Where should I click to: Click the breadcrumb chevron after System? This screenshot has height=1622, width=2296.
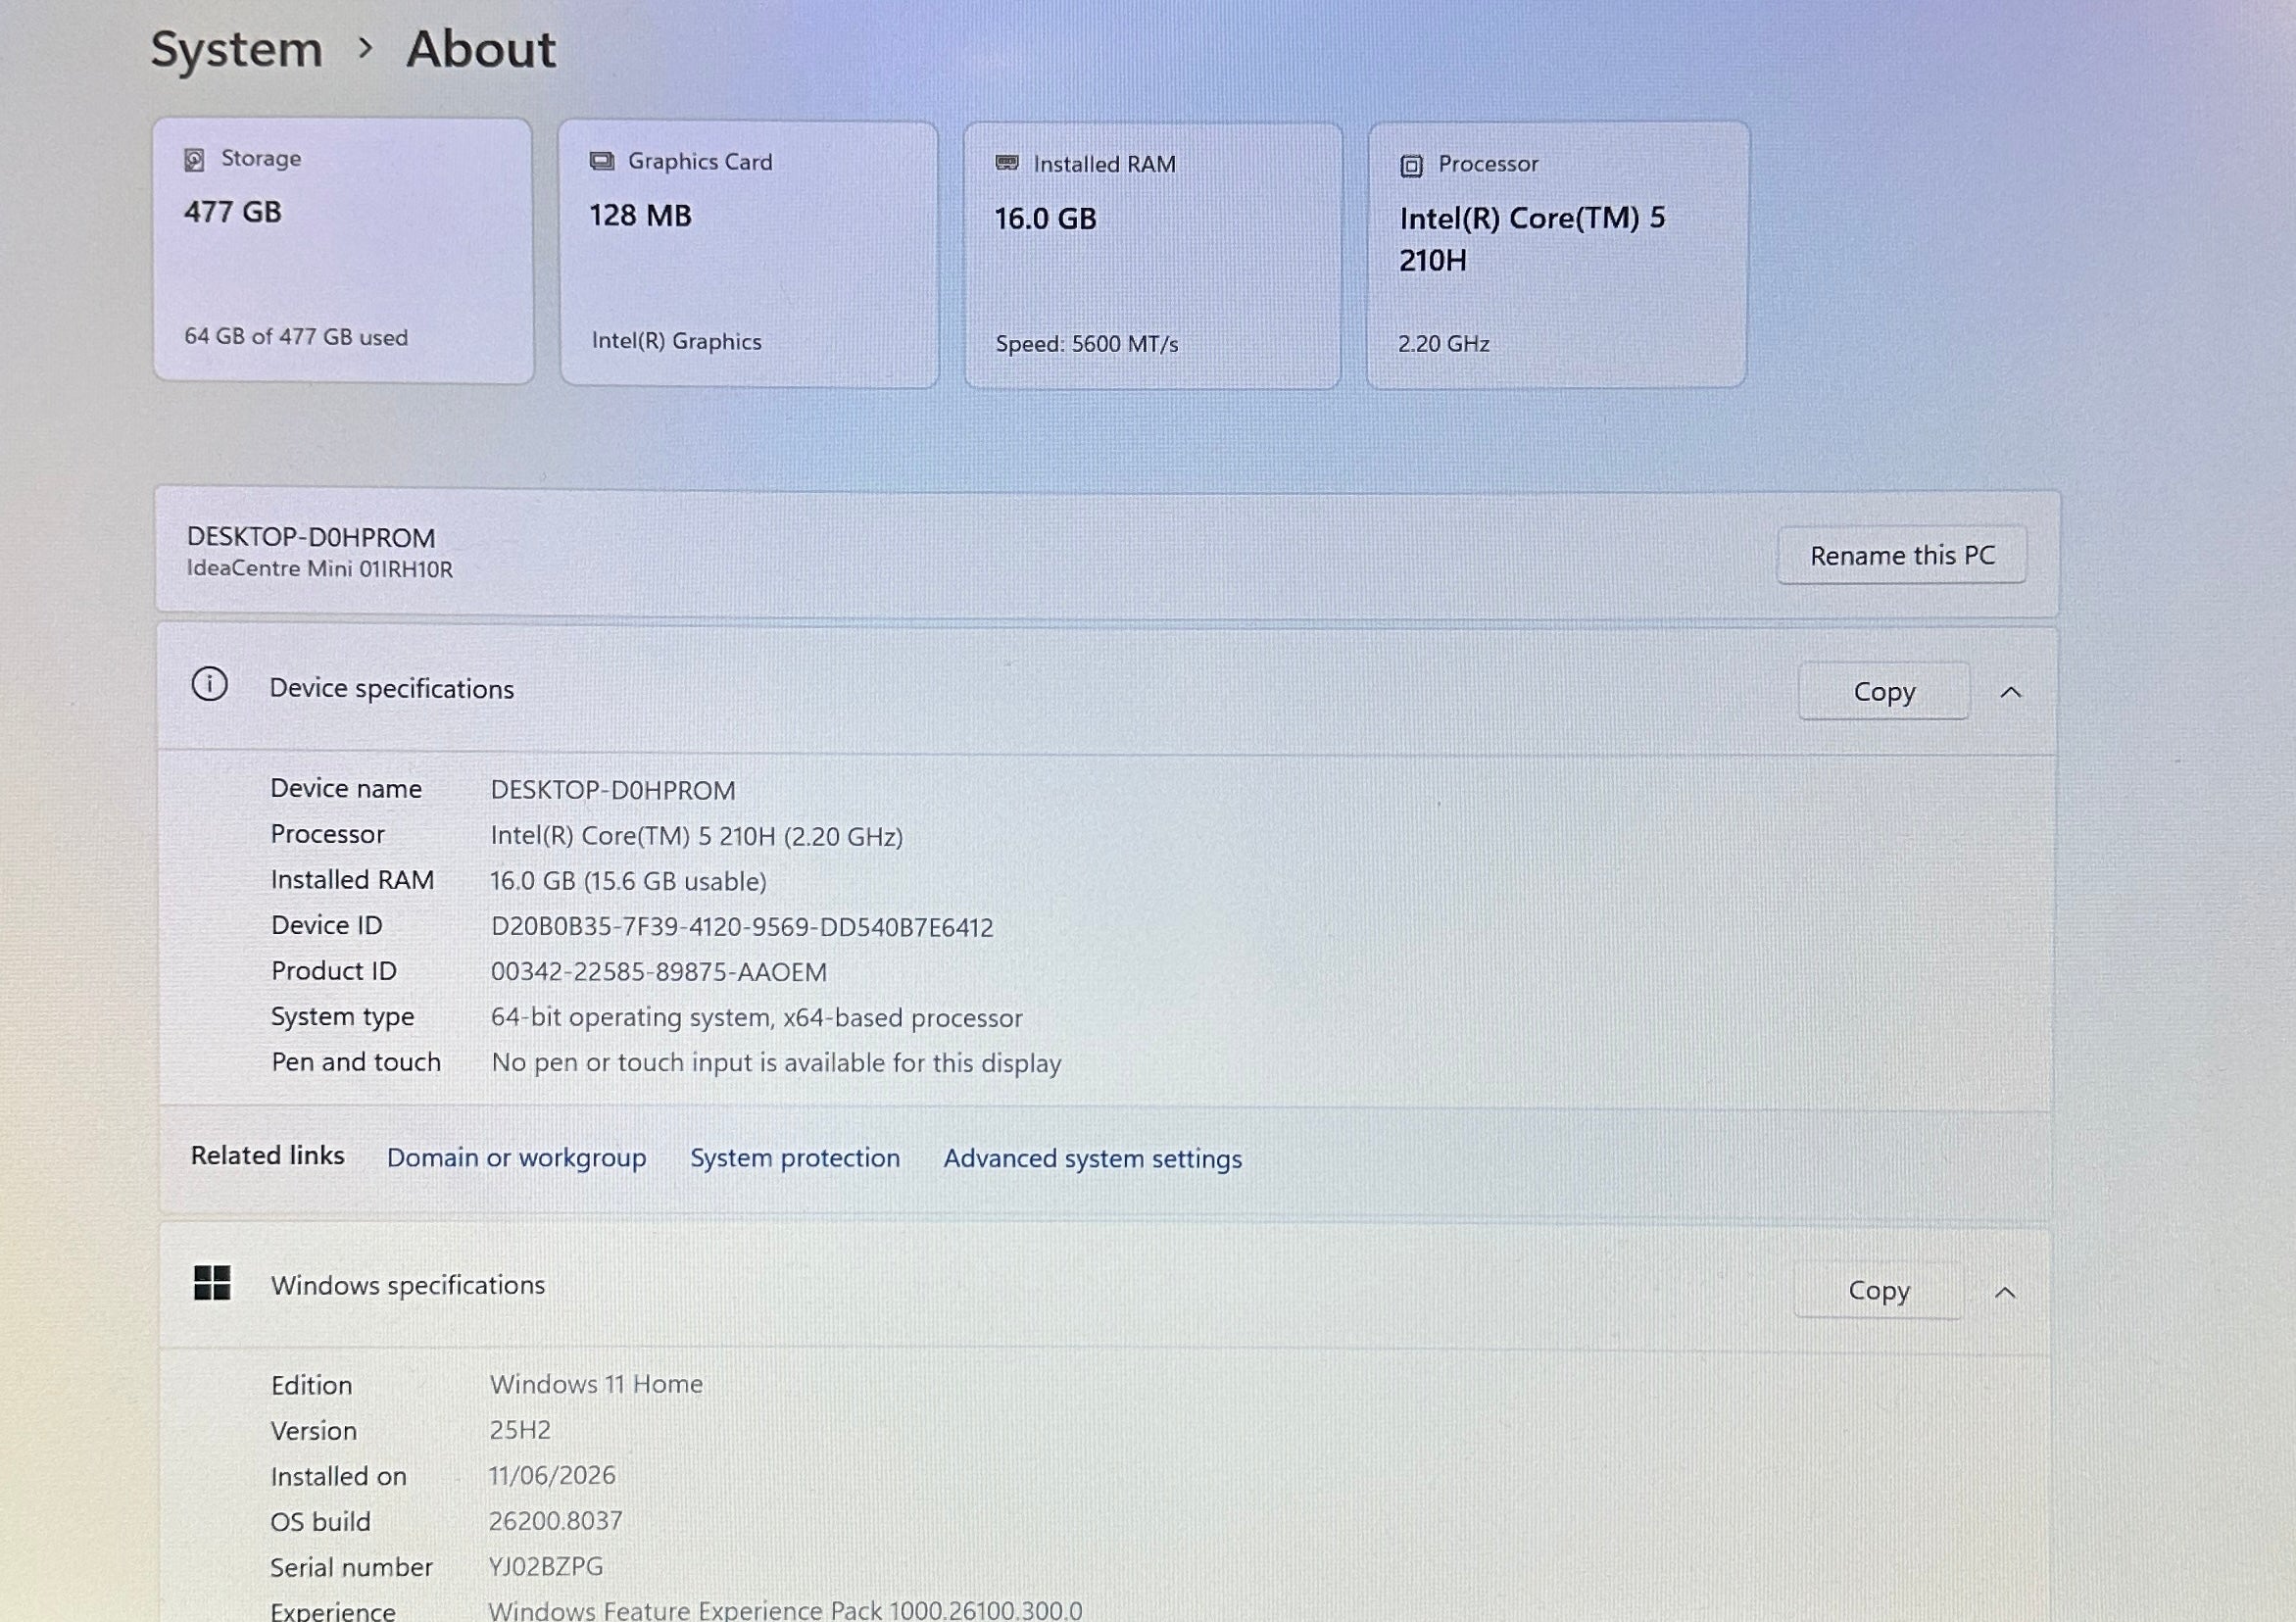click(365, 48)
